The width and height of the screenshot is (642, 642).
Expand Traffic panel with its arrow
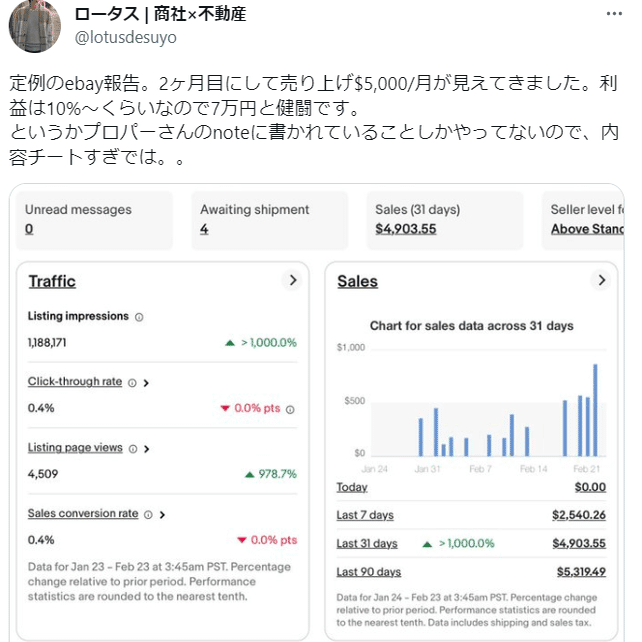point(292,280)
